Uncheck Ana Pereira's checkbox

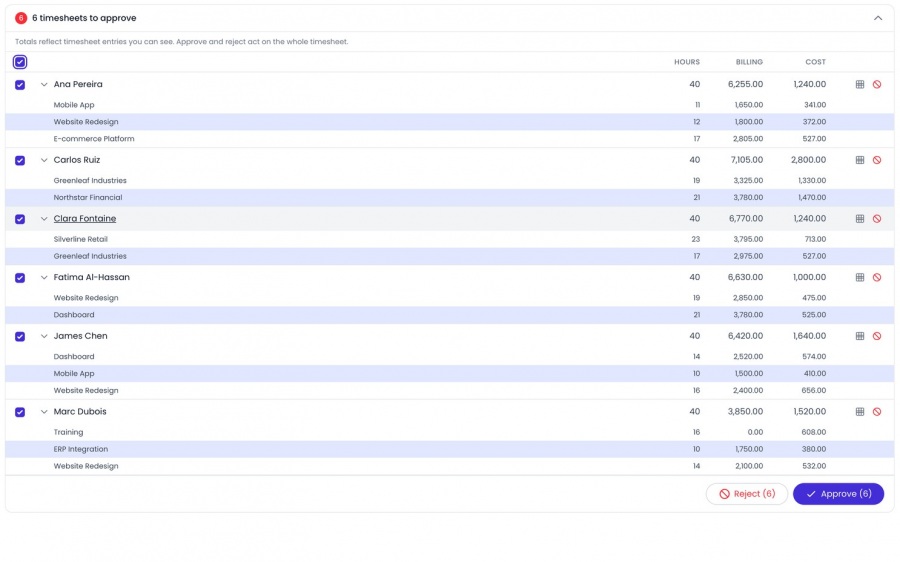(20, 85)
